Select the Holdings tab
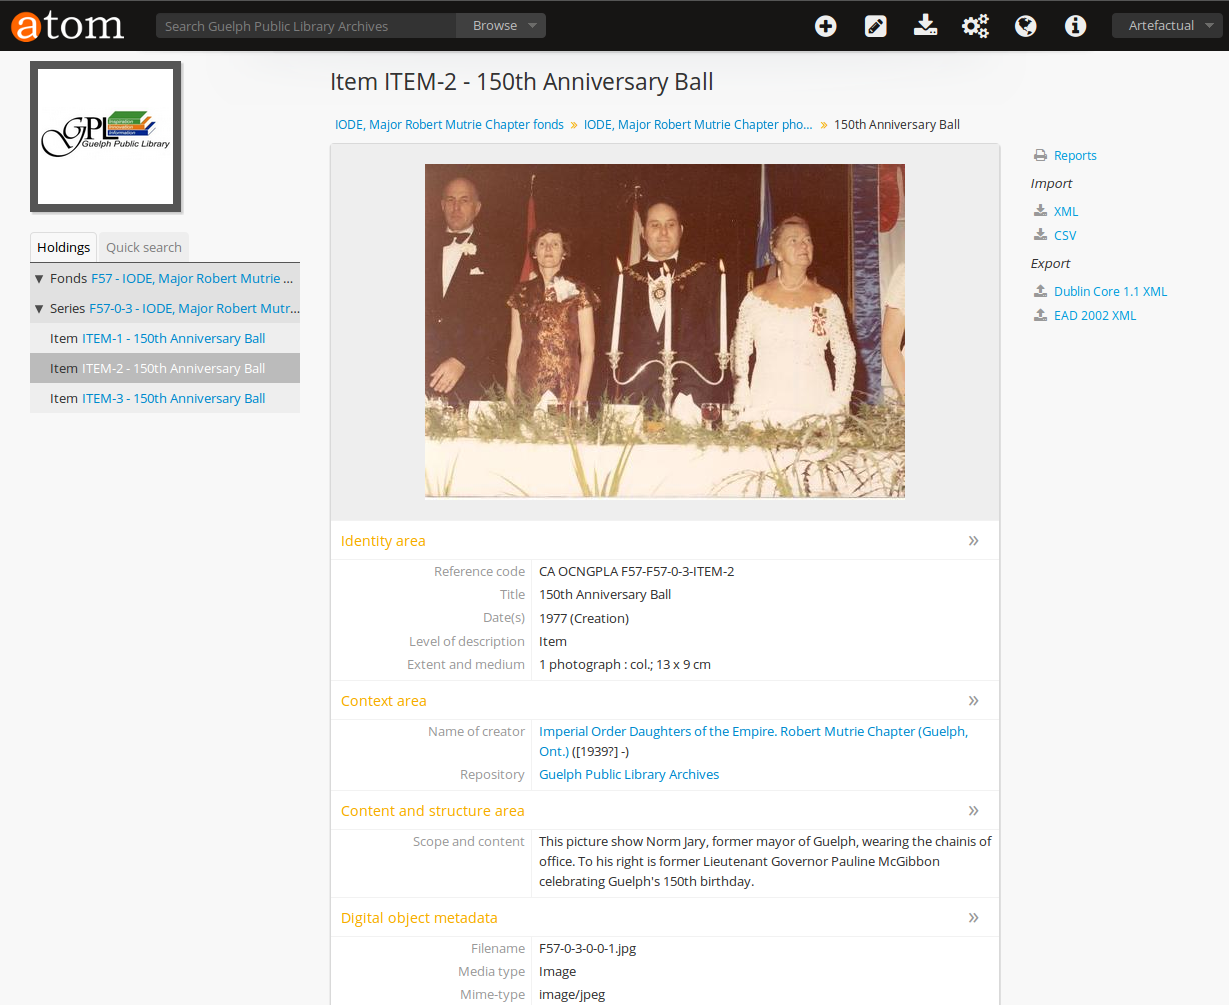Screen dimensions: 1229x1005 [63, 248]
